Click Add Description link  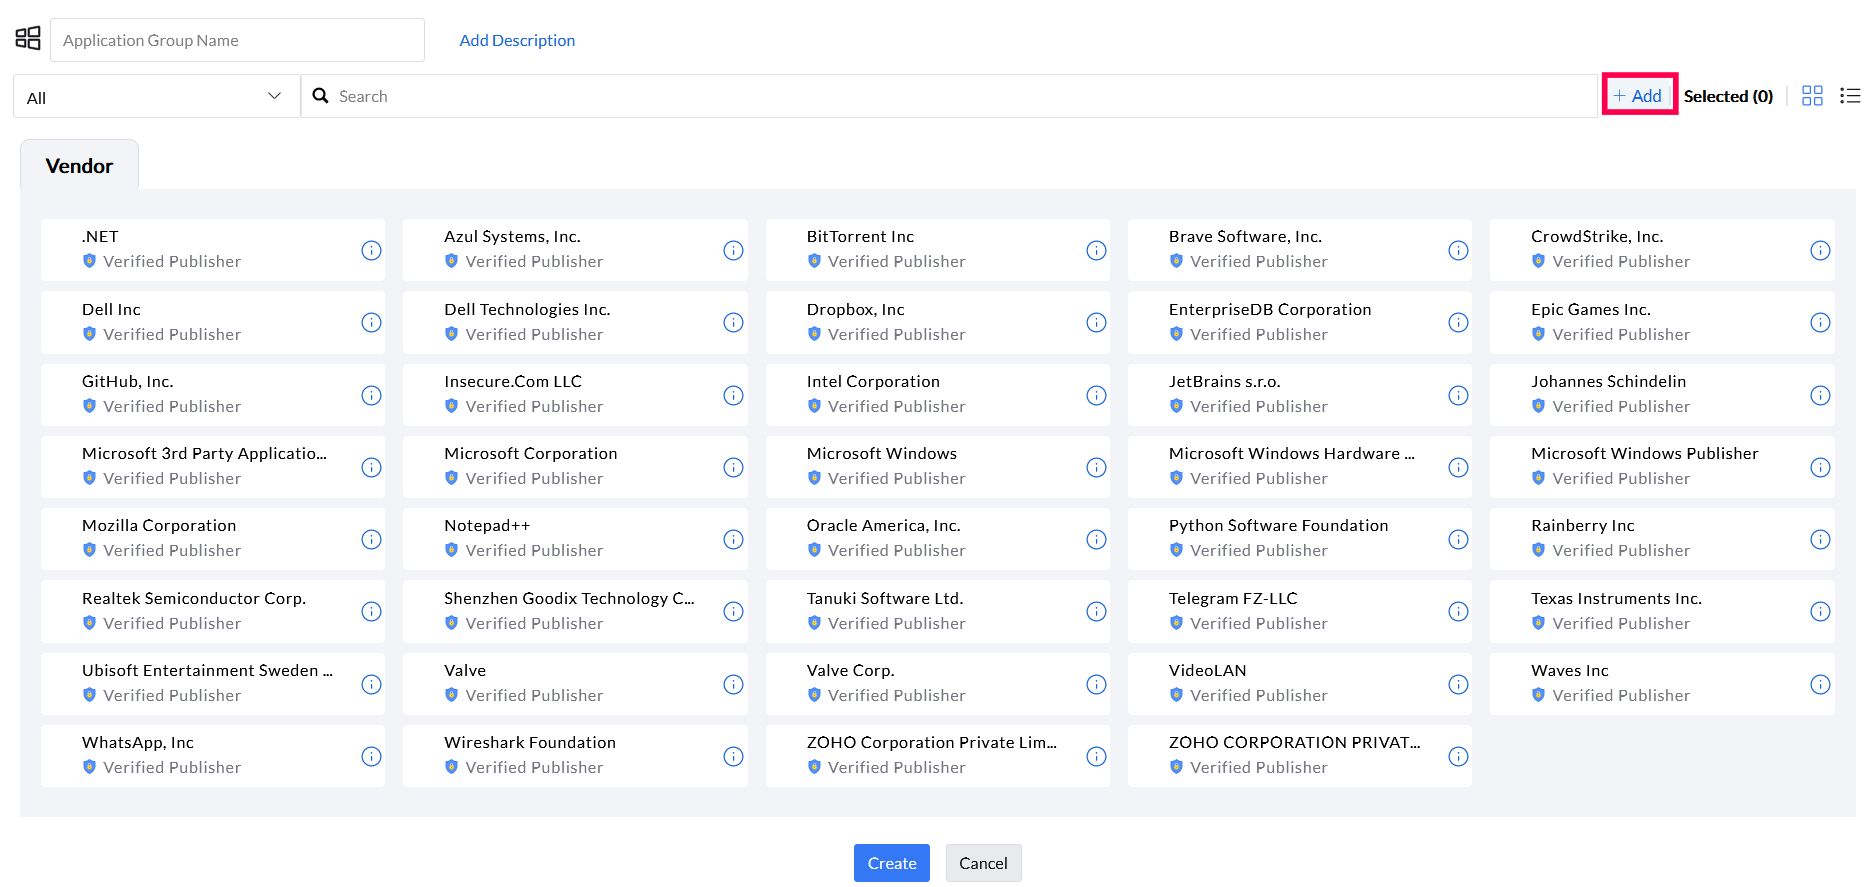(x=517, y=40)
